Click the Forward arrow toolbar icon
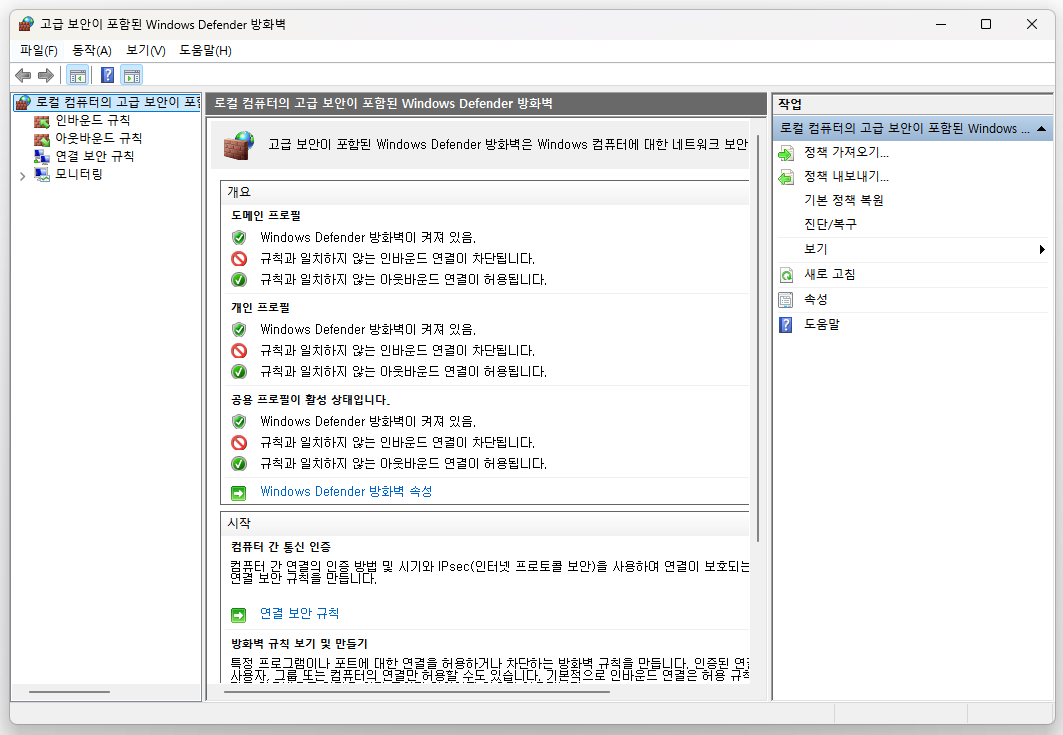The width and height of the screenshot is (1063, 735). click(x=45, y=75)
